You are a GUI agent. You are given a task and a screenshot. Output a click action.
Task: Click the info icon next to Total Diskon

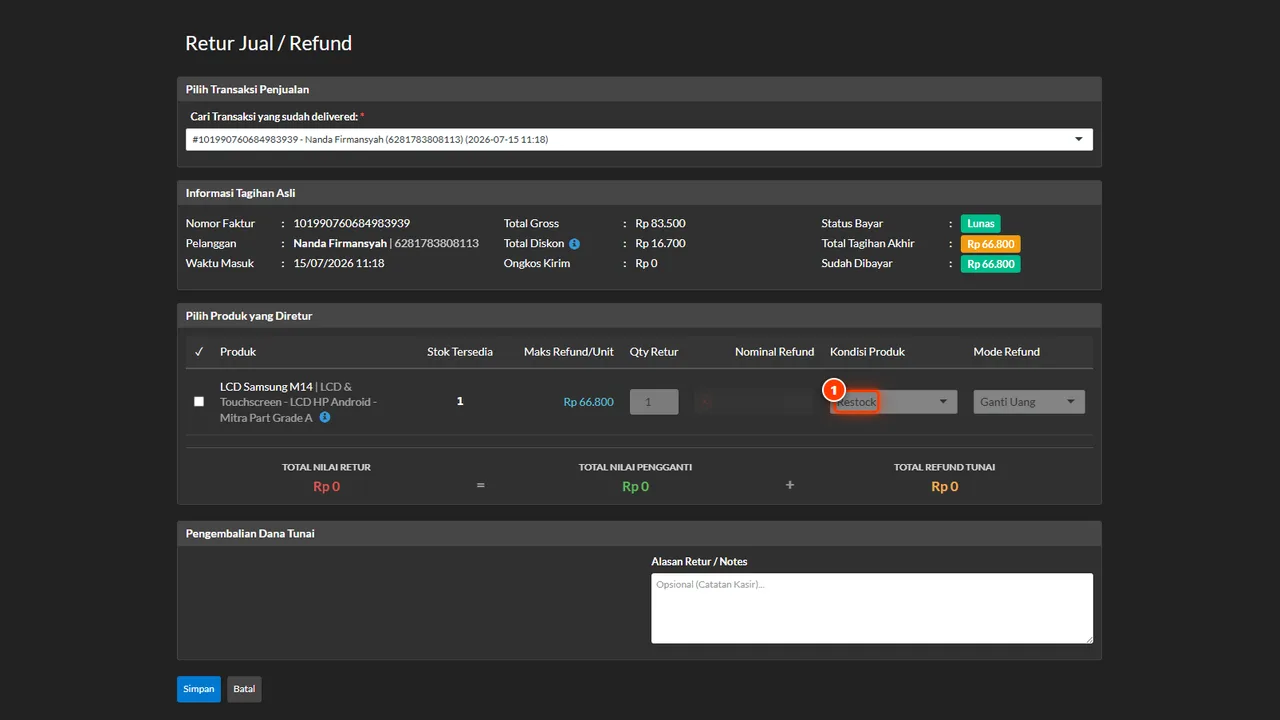click(575, 243)
